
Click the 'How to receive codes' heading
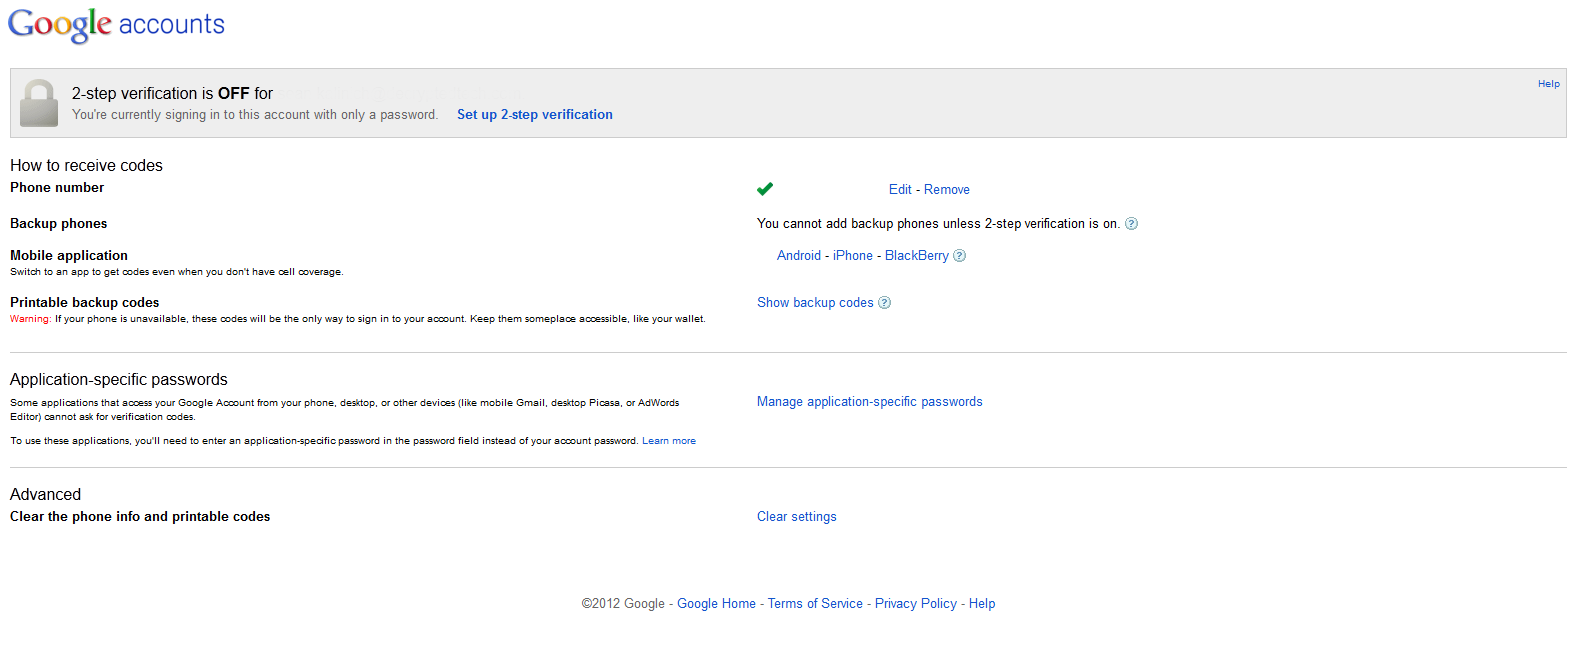(86, 166)
